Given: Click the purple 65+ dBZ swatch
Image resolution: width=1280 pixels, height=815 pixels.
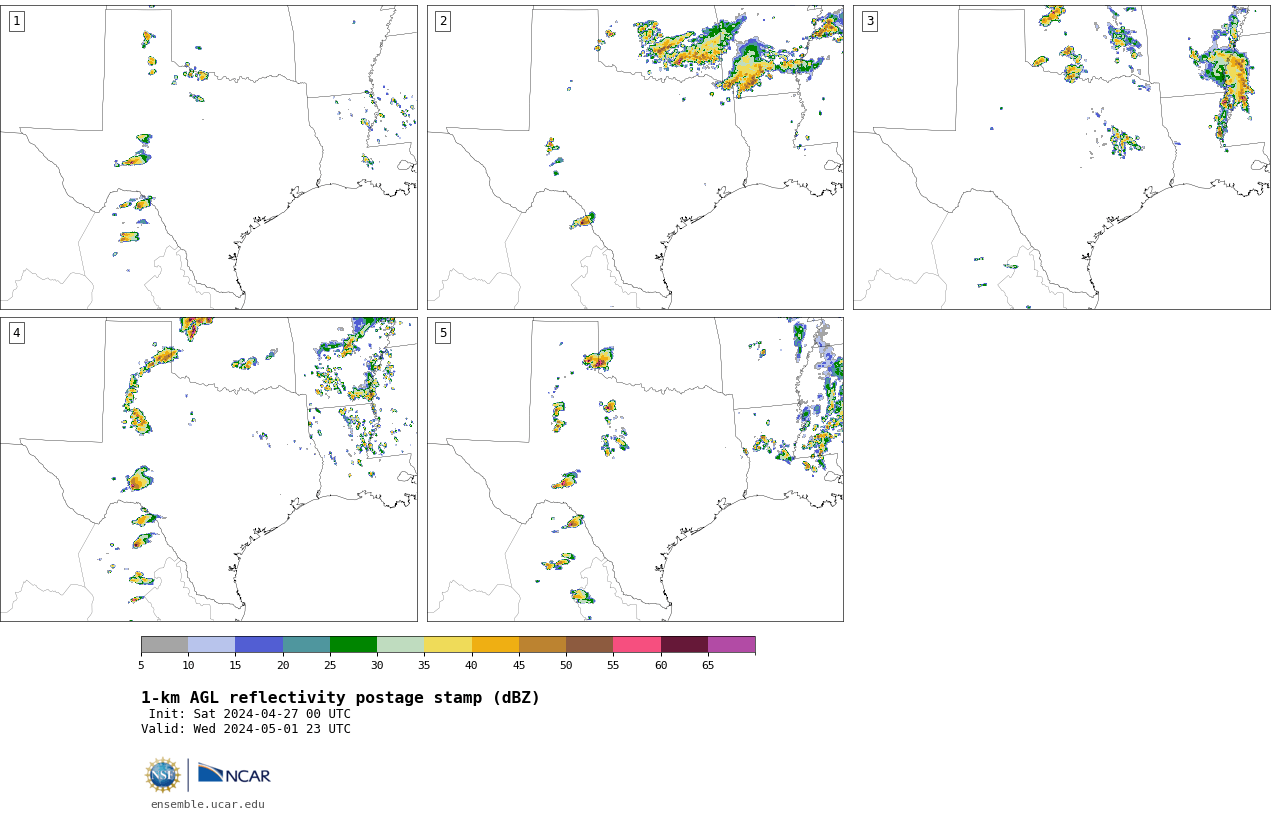Looking at the screenshot, I should (731, 644).
